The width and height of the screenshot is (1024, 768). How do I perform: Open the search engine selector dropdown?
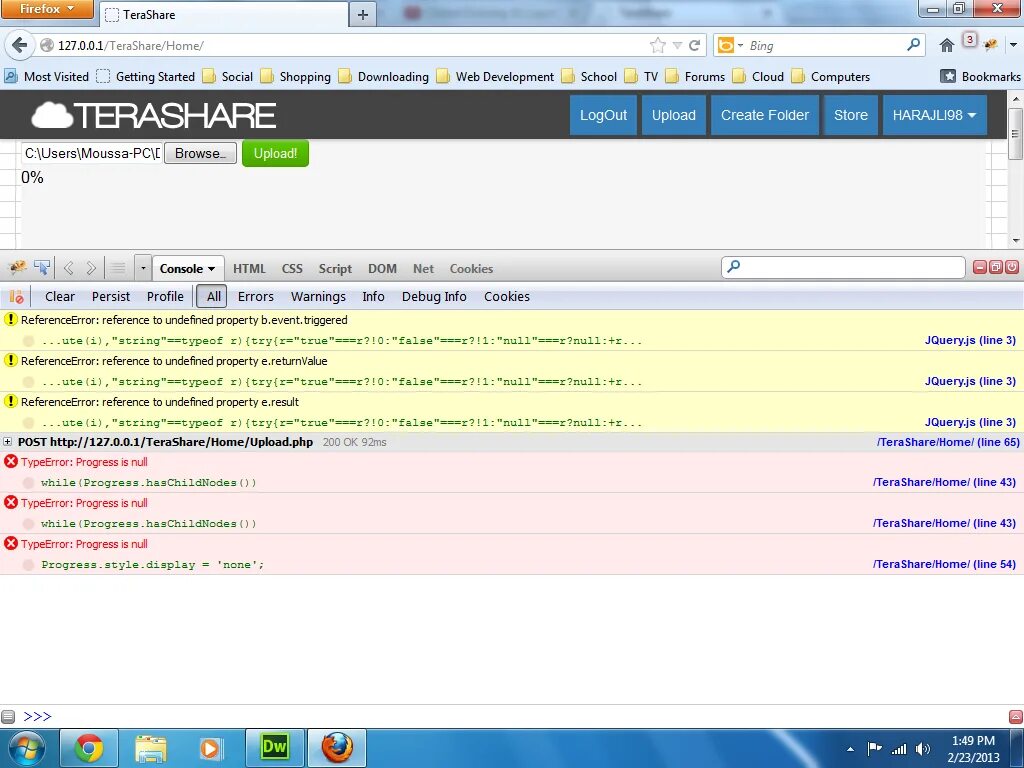pyautogui.click(x=741, y=45)
